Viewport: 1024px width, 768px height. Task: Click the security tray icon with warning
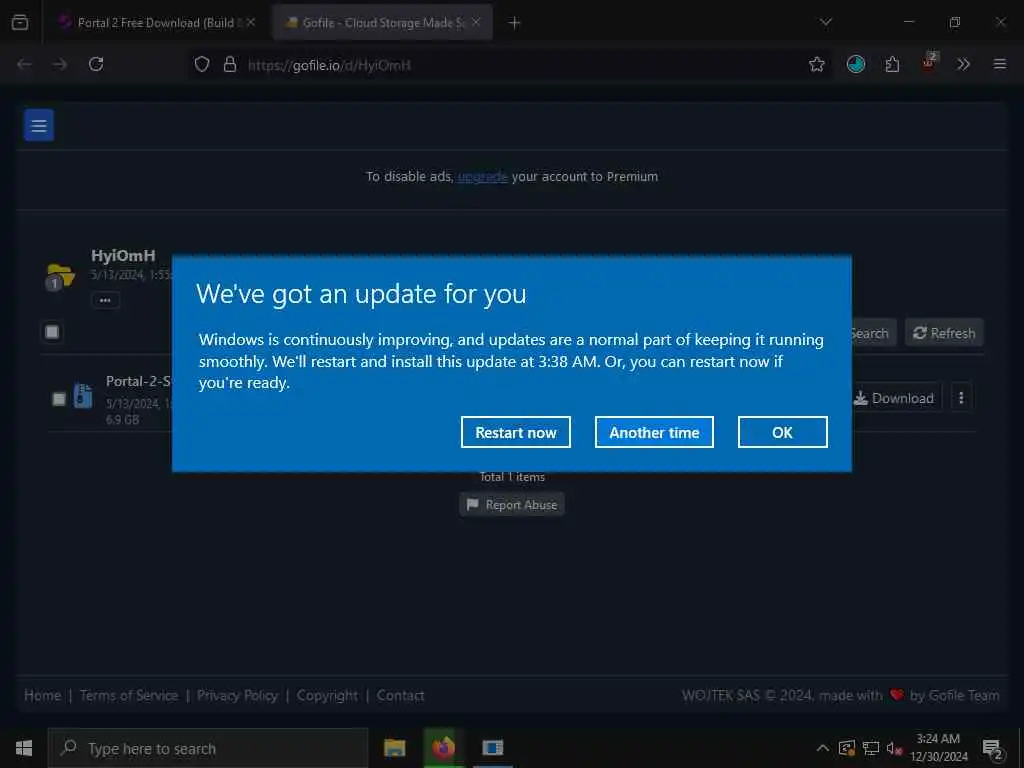pos(846,748)
